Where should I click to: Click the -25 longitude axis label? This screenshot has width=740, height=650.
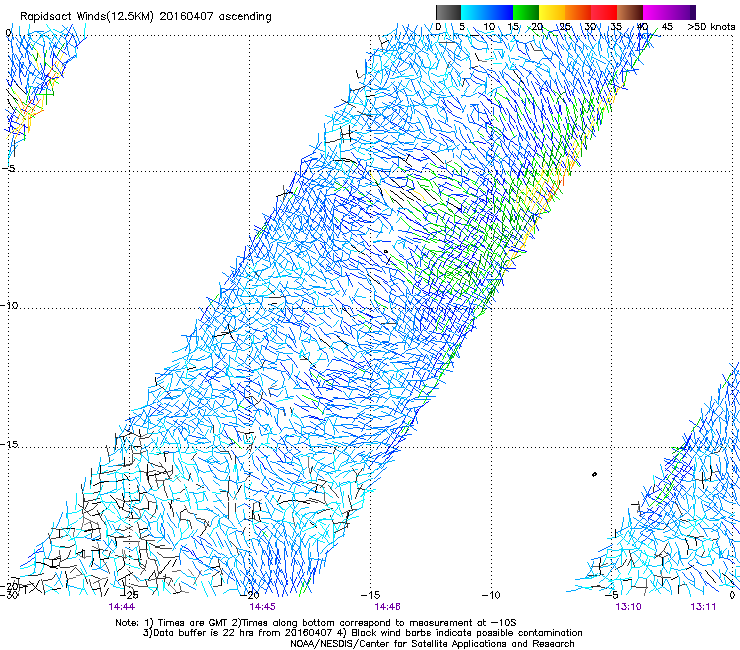[128, 595]
